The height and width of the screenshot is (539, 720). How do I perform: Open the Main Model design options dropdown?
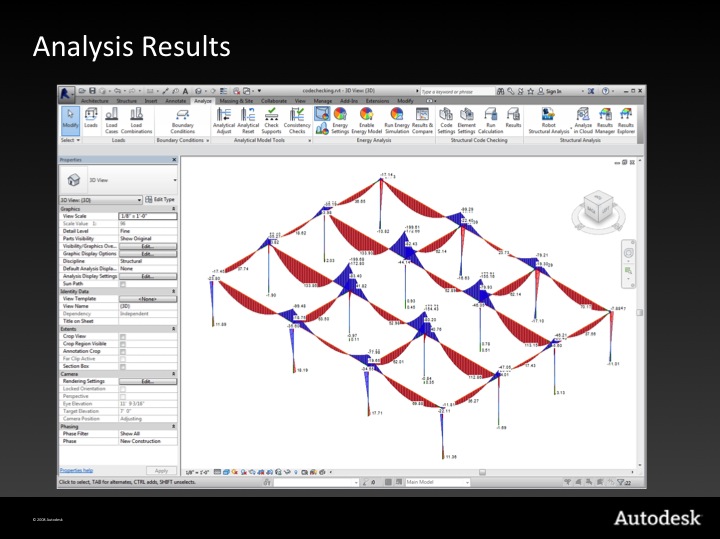[x=437, y=482]
